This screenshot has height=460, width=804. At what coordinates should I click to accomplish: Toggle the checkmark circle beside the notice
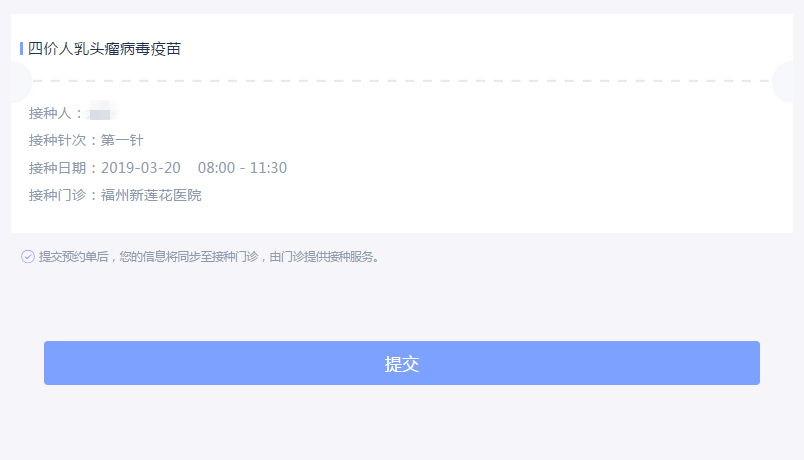click(x=28, y=257)
